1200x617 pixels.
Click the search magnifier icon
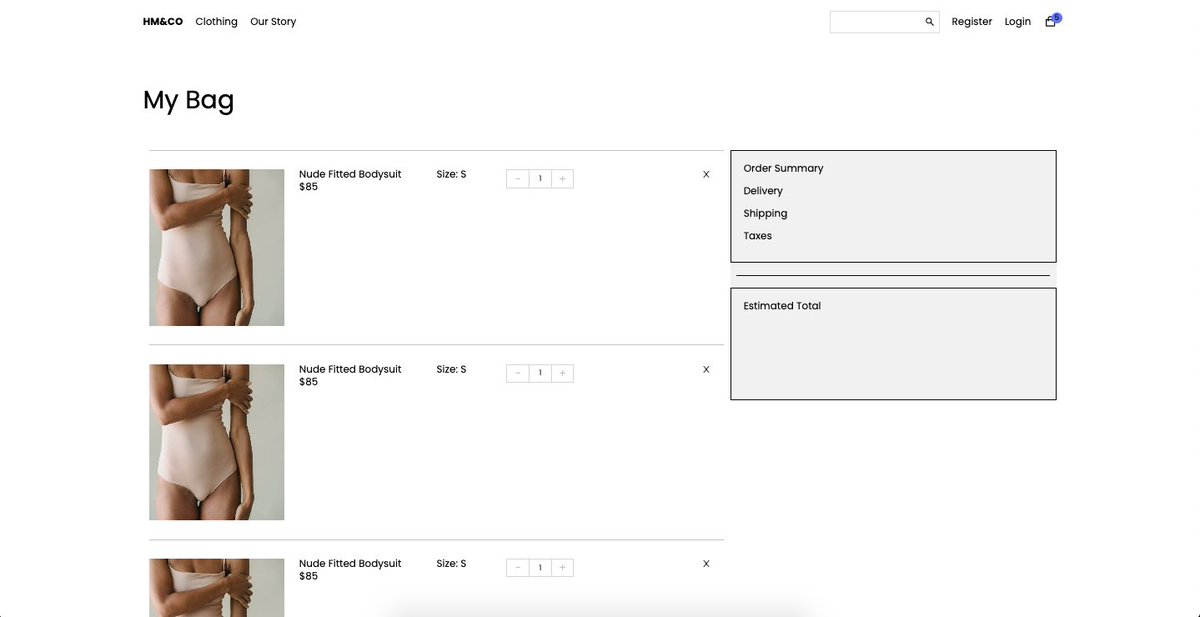[x=929, y=22]
